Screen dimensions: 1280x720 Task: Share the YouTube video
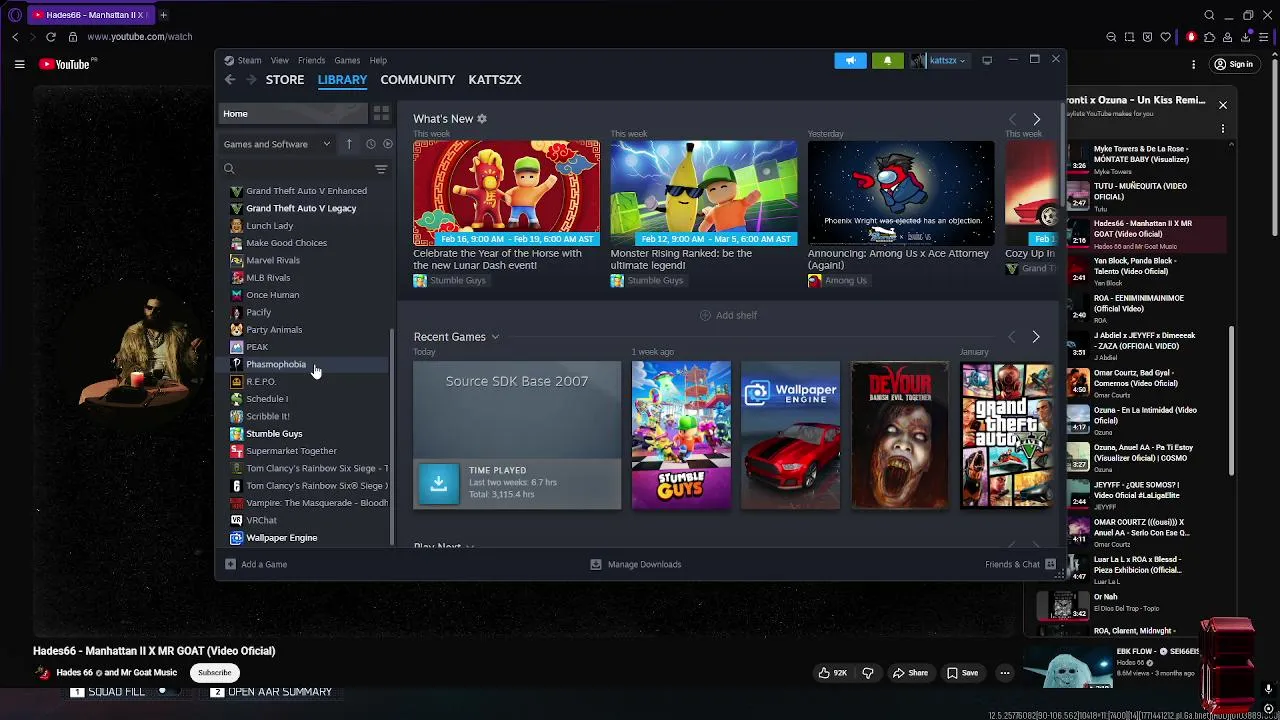pos(910,673)
